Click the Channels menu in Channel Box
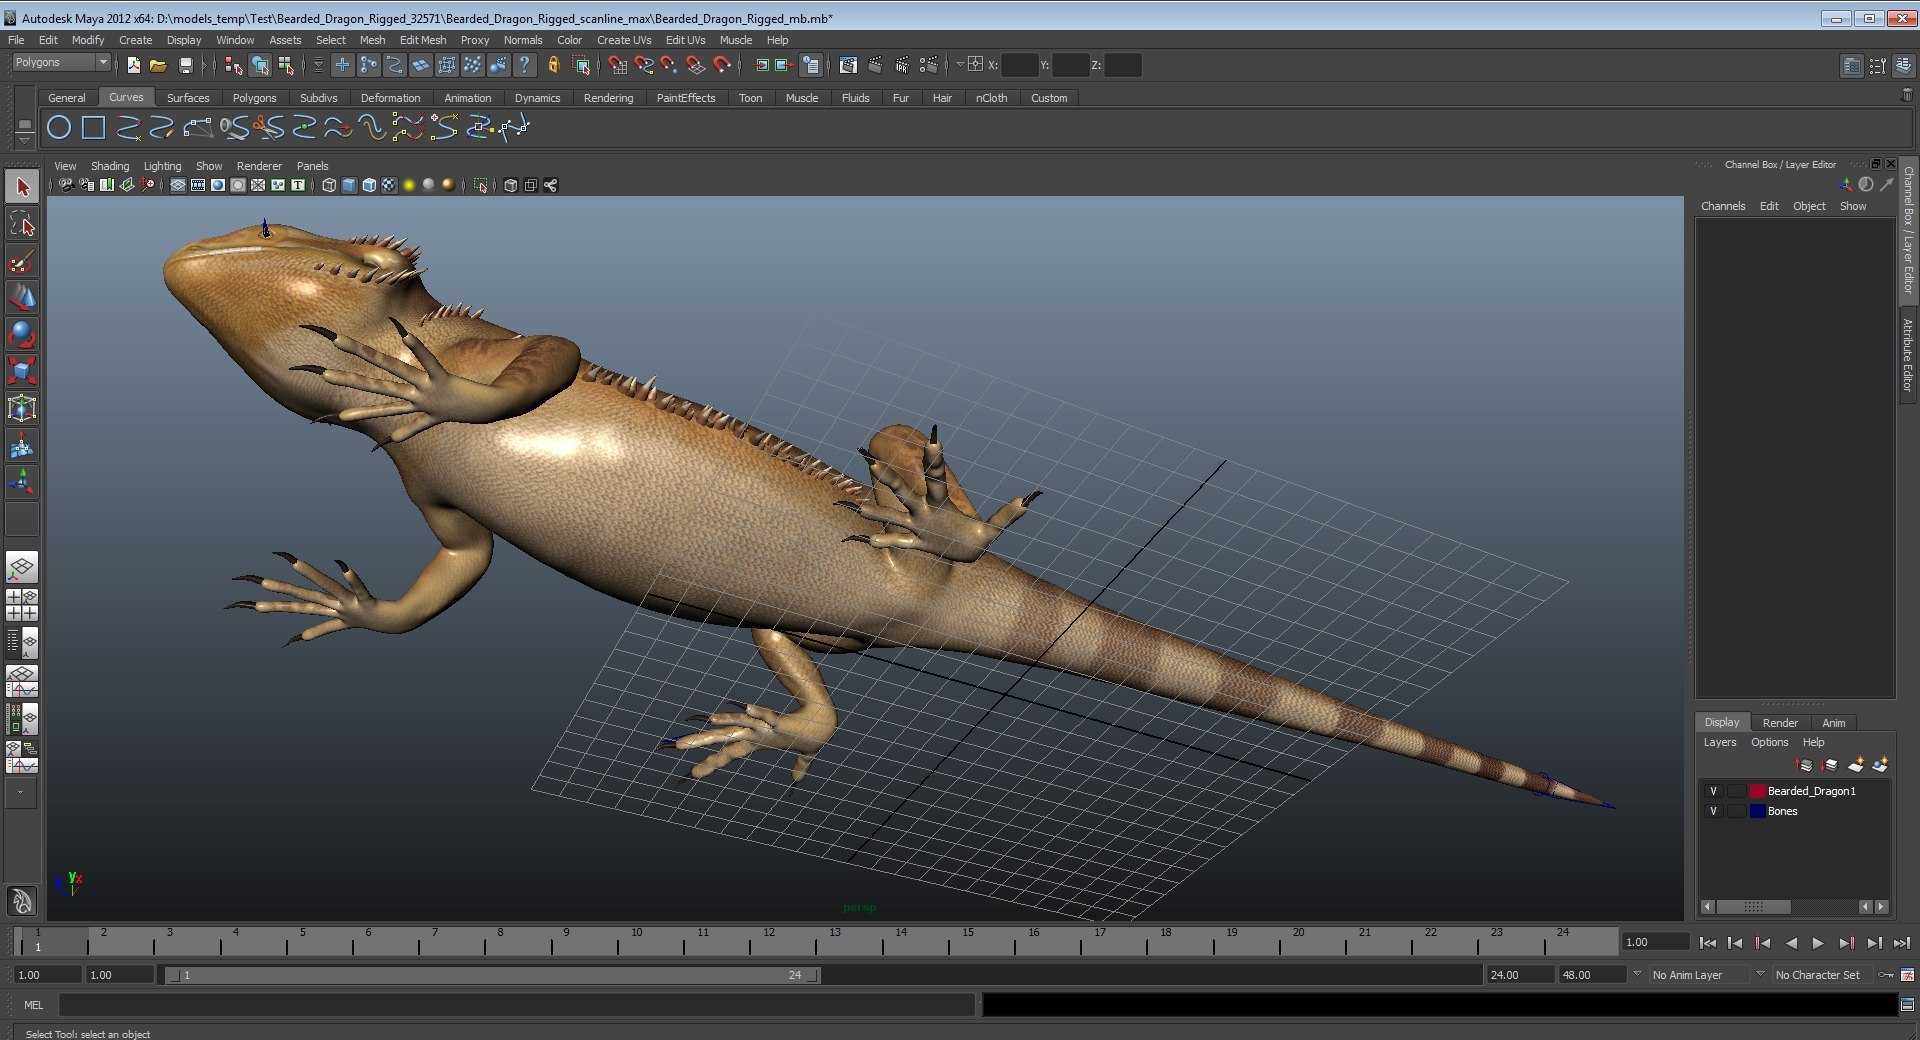The image size is (1920, 1040). coord(1723,206)
